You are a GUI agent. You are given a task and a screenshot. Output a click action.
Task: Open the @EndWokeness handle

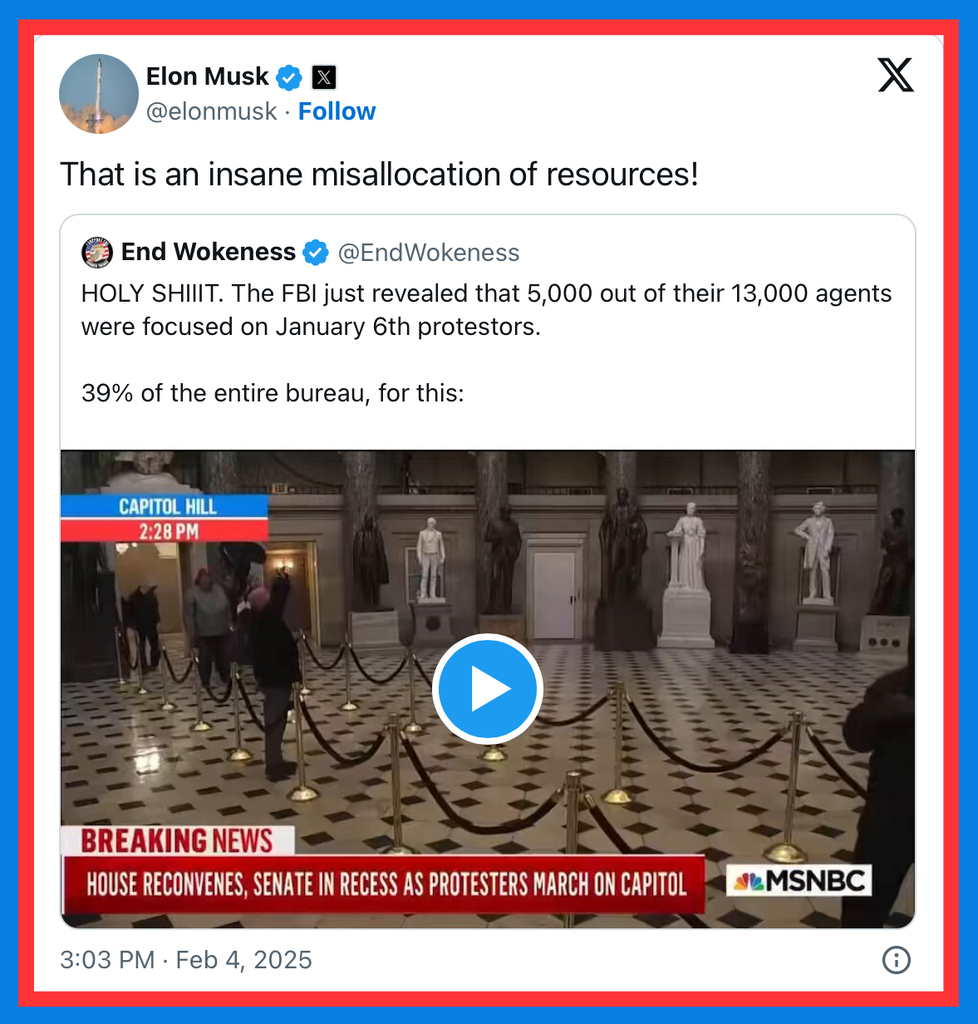428,253
